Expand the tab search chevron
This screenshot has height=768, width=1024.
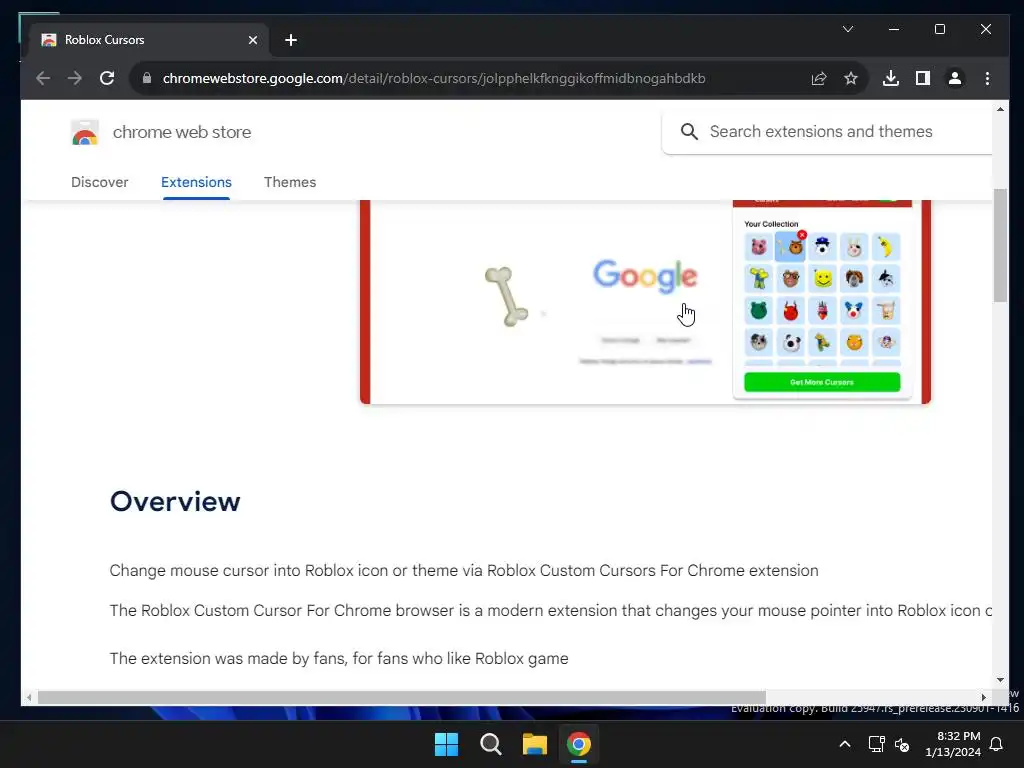(848, 29)
